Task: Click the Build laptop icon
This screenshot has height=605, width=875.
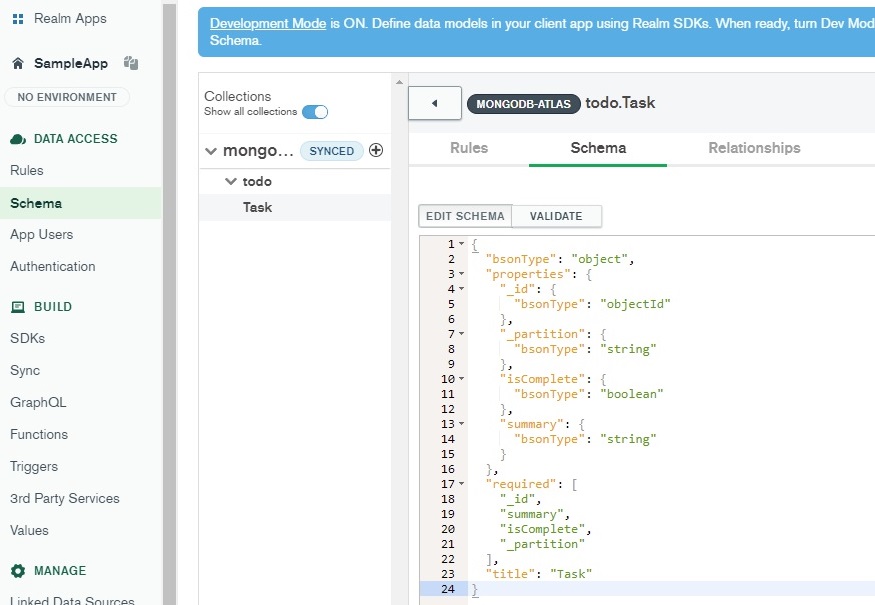Action: tap(18, 307)
